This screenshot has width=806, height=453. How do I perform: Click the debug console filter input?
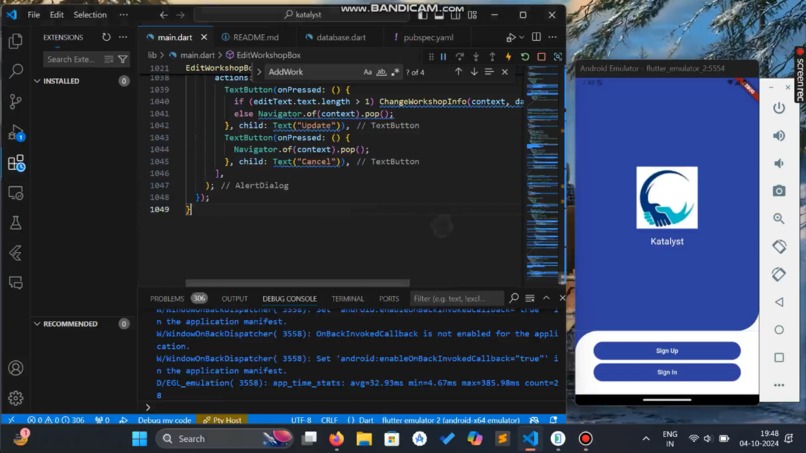tap(456, 298)
